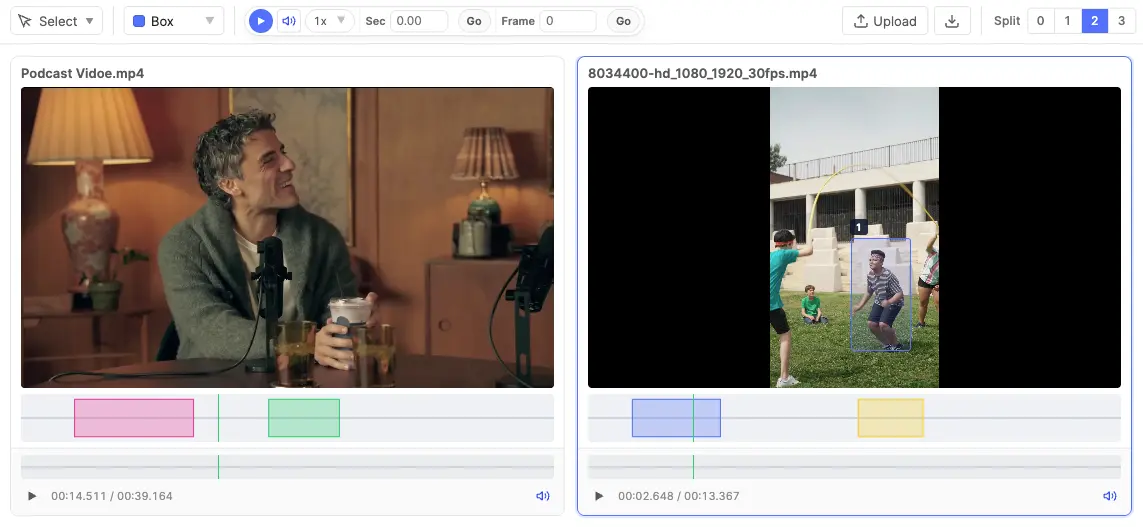The height and width of the screenshot is (527, 1143).
Task: Select the pink segment on Podcast timeline
Action: (x=134, y=418)
